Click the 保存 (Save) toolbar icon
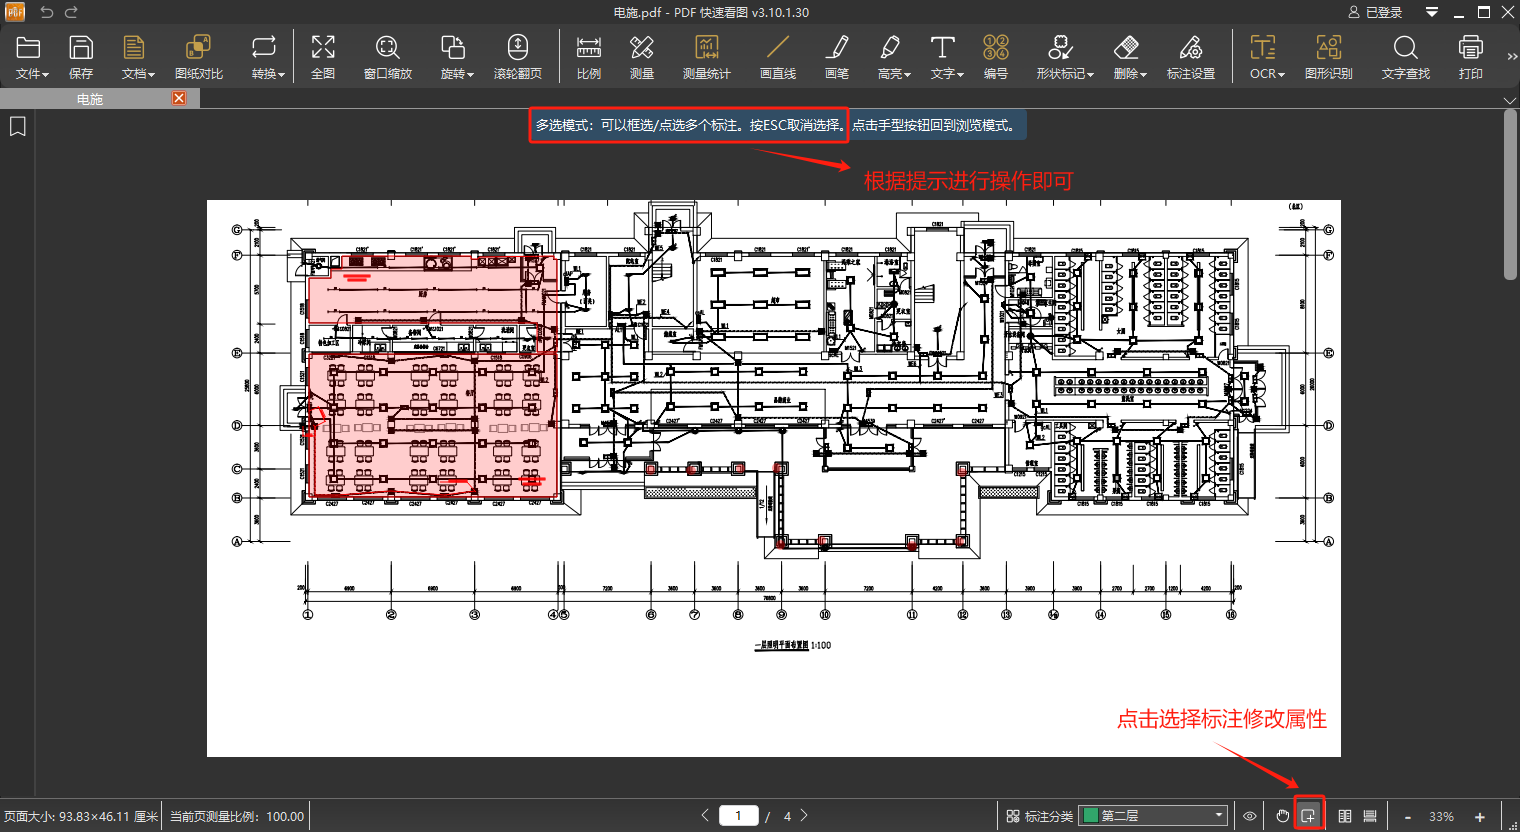Screen dimensions: 1520x832 pos(81,57)
